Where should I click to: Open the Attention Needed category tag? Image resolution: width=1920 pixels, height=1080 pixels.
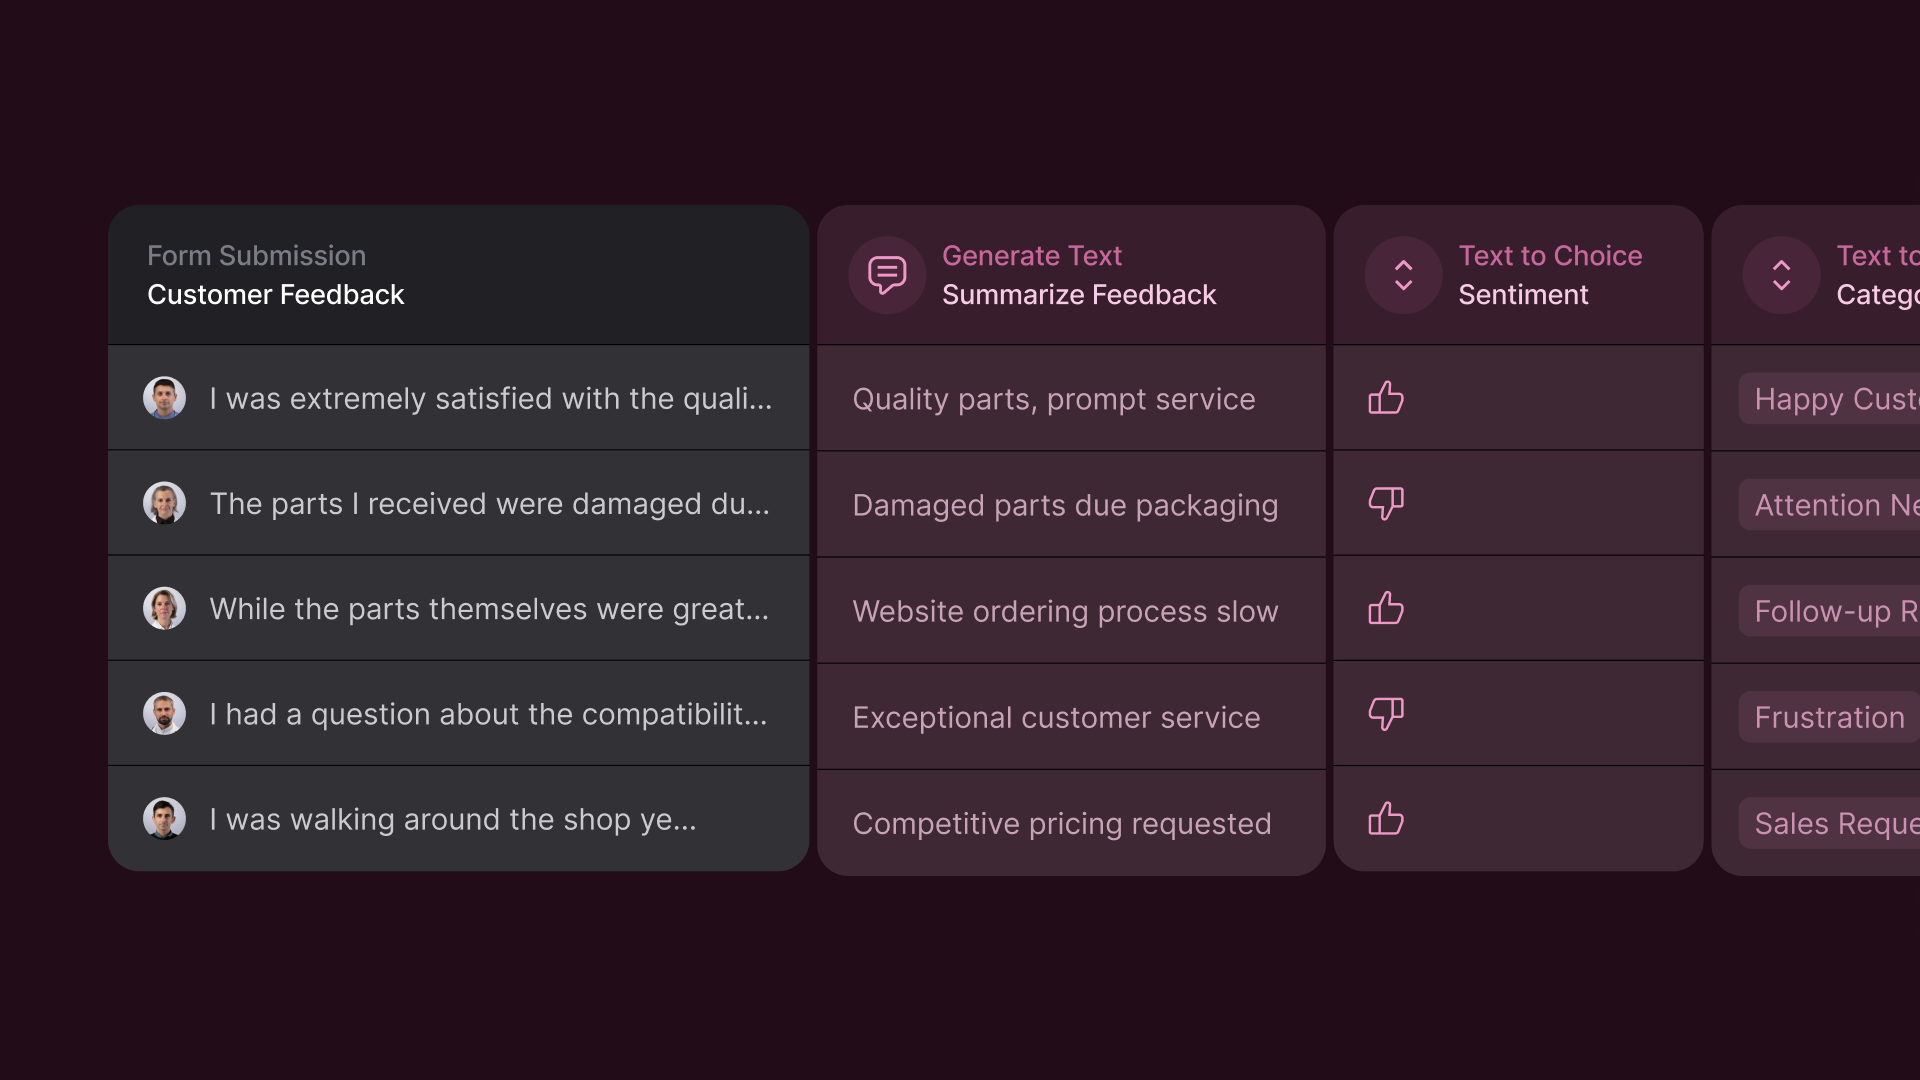tap(1829, 505)
